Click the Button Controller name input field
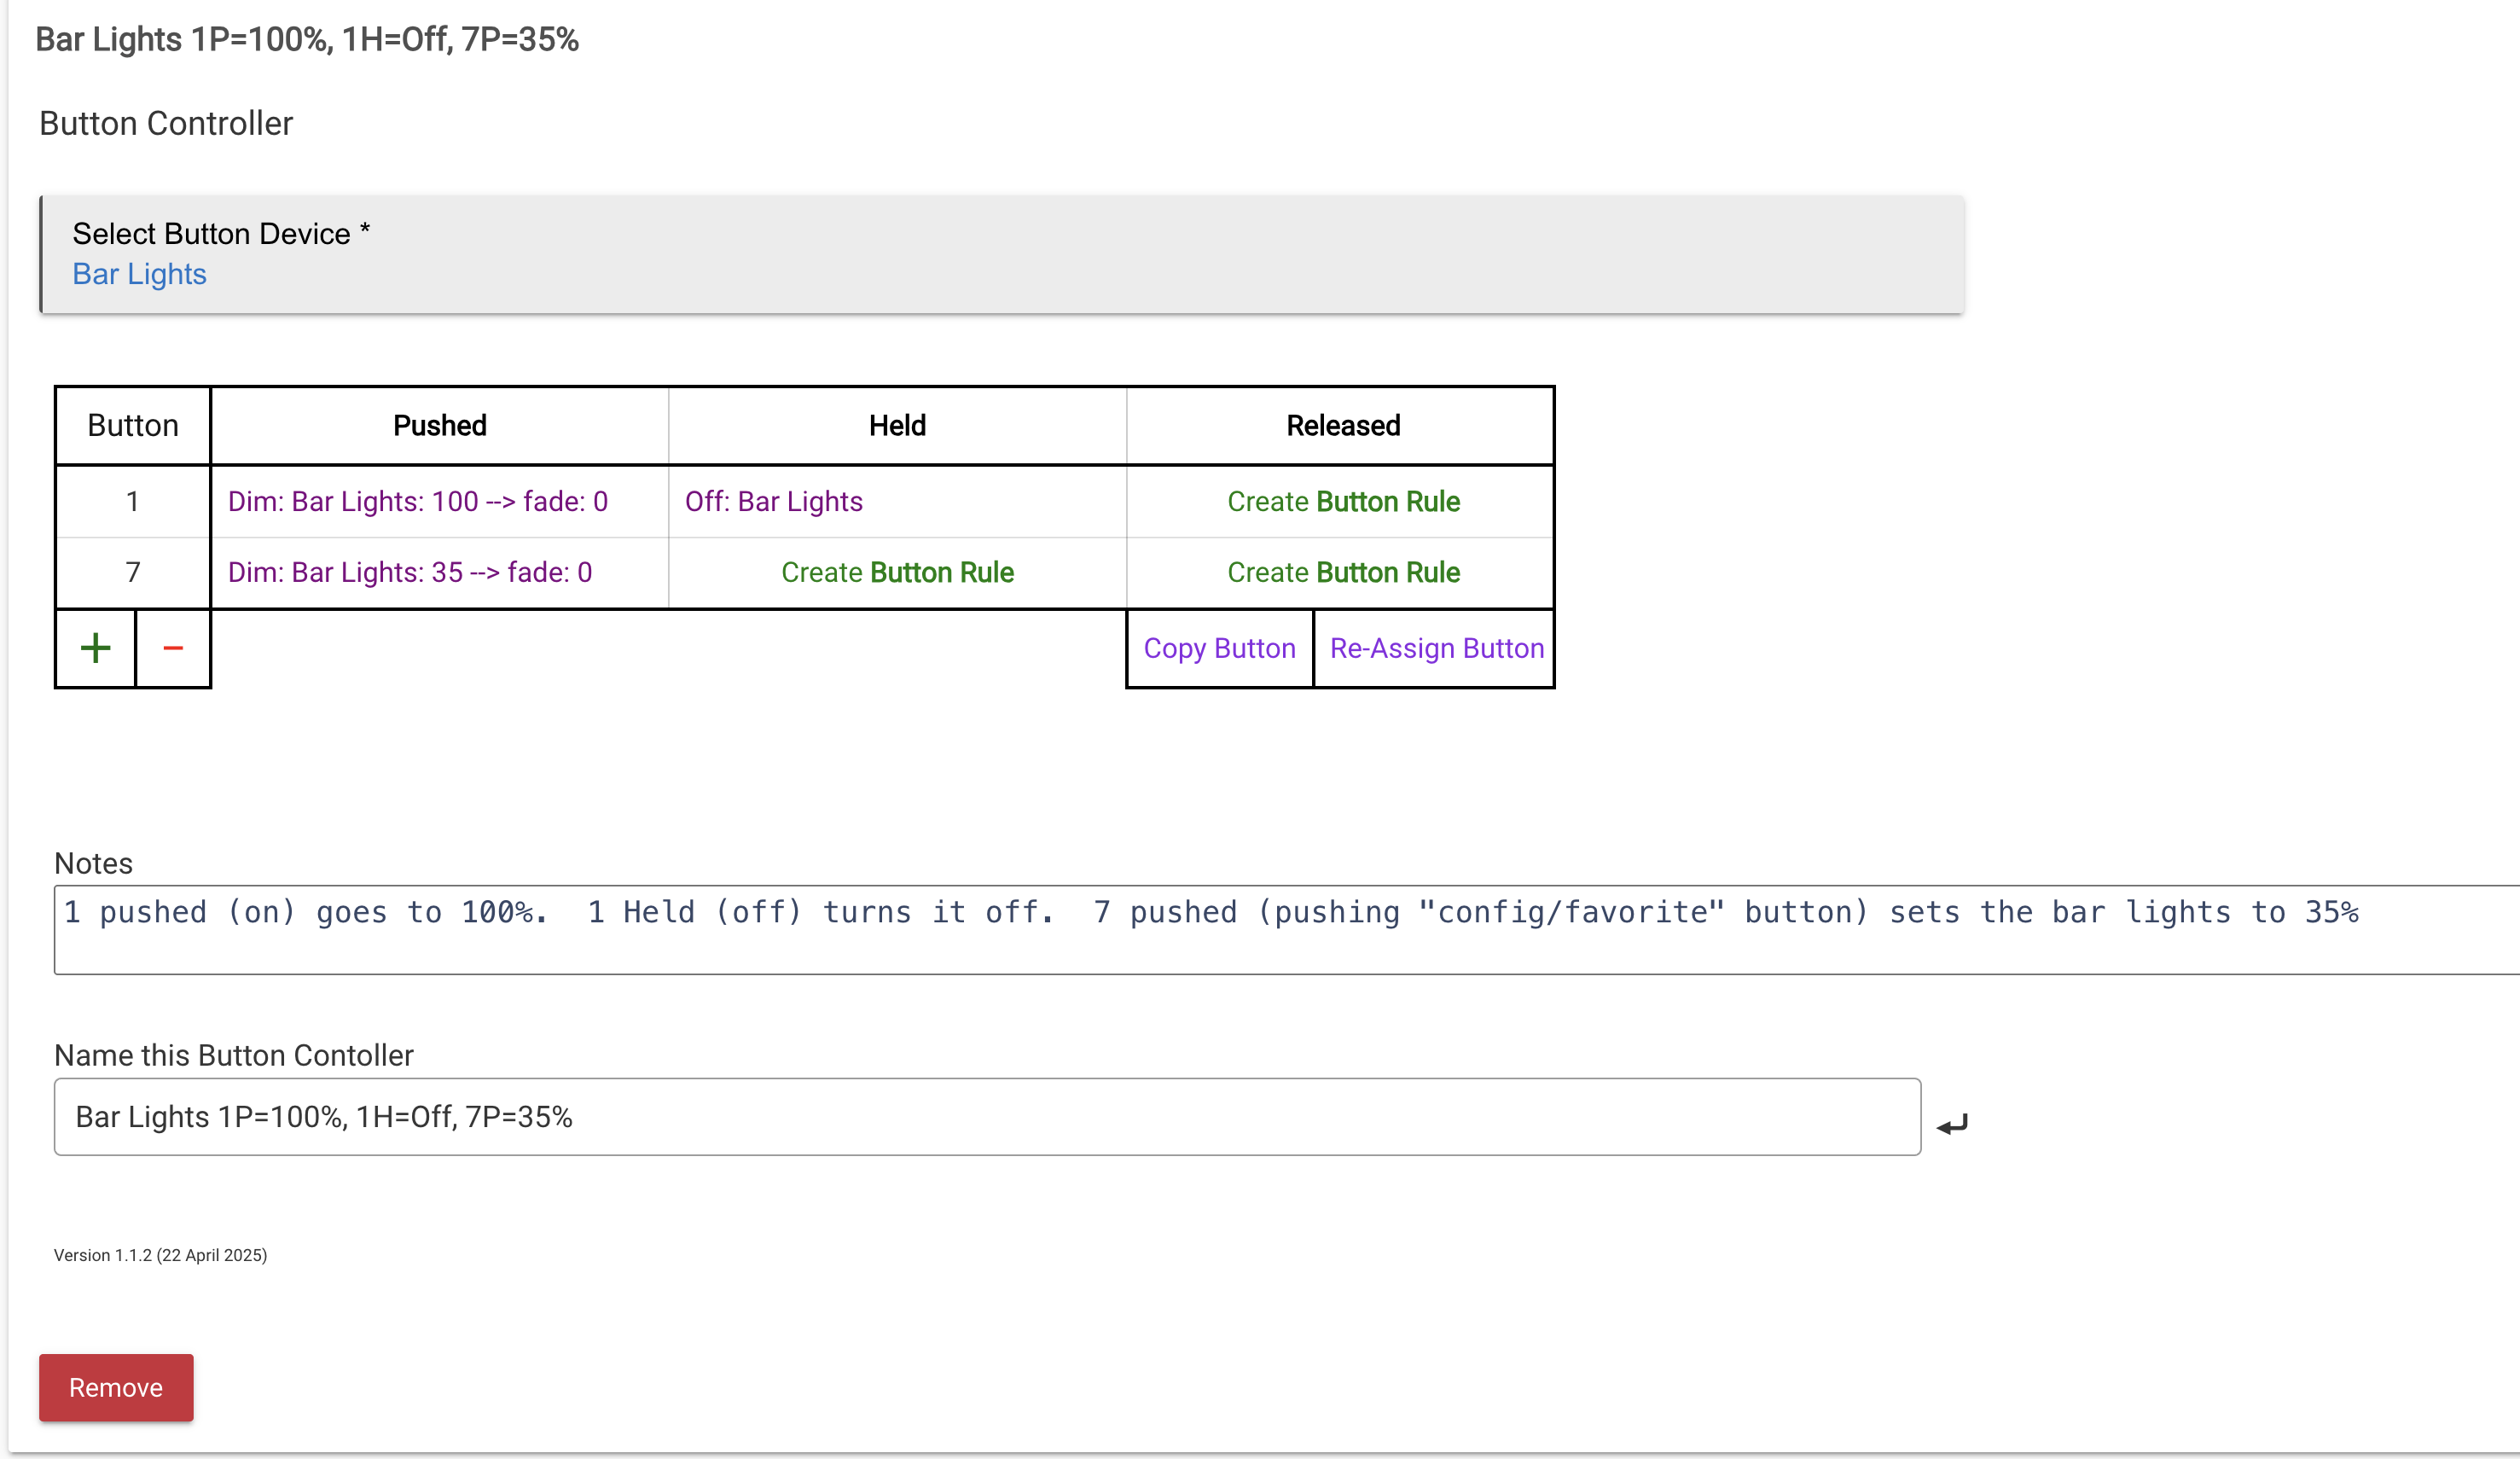Screen dimensions: 2520x1459 986,1117
